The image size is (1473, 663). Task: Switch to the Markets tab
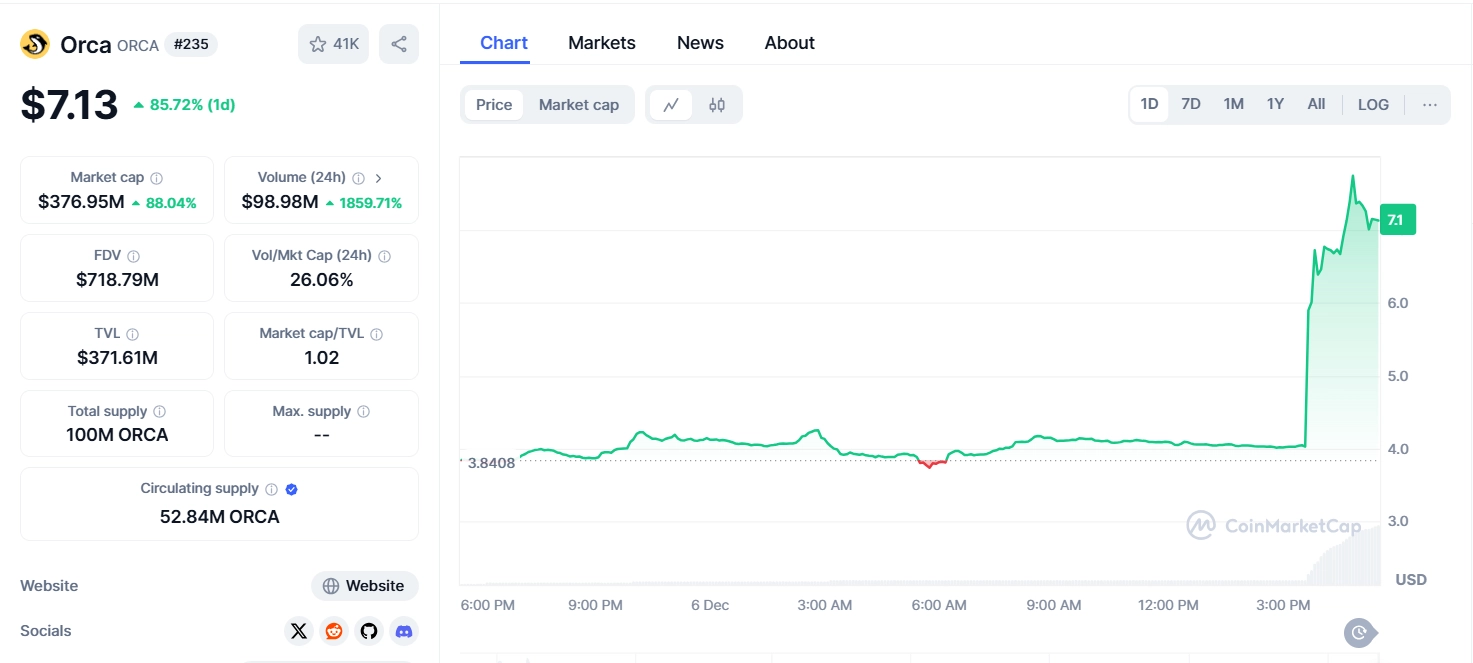pos(601,42)
